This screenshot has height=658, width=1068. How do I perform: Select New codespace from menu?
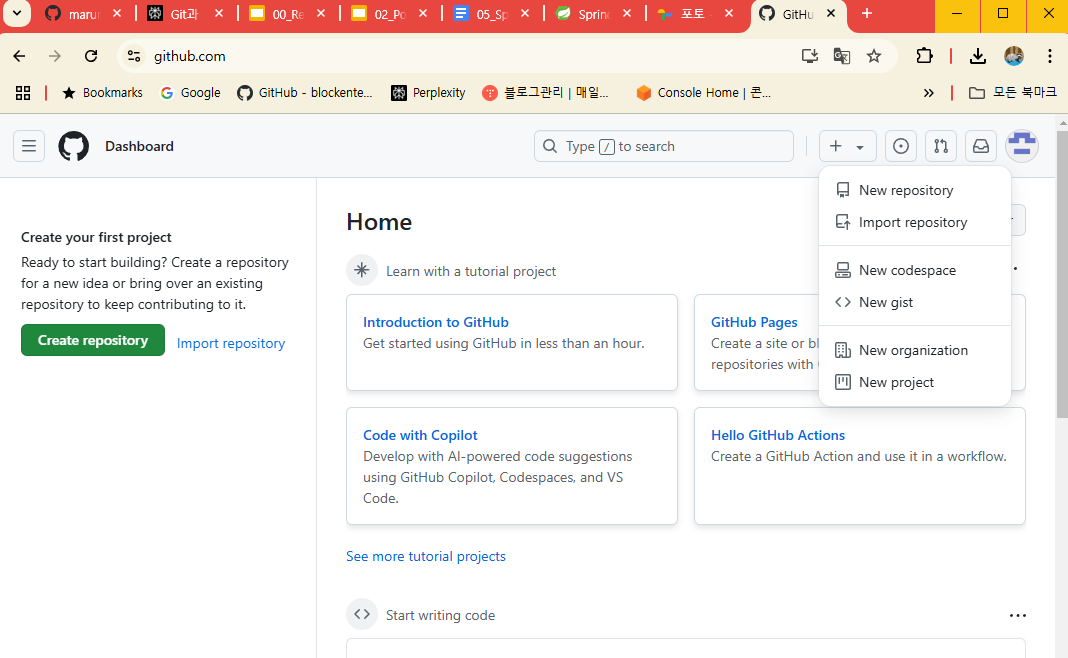coord(915,270)
